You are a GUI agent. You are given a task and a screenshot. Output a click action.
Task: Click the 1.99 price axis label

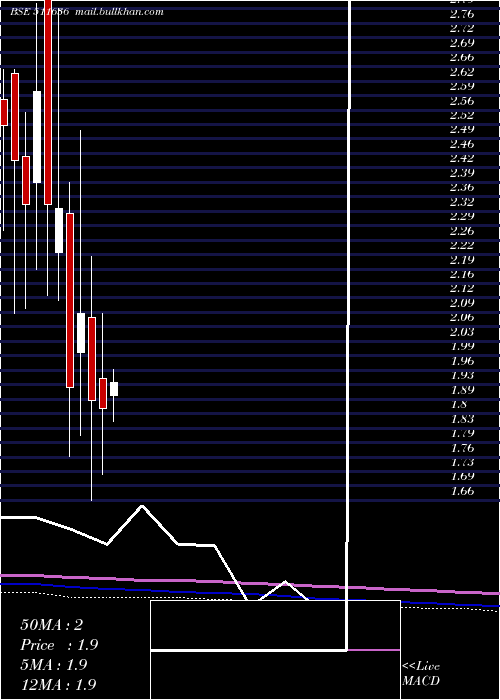click(462, 346)
